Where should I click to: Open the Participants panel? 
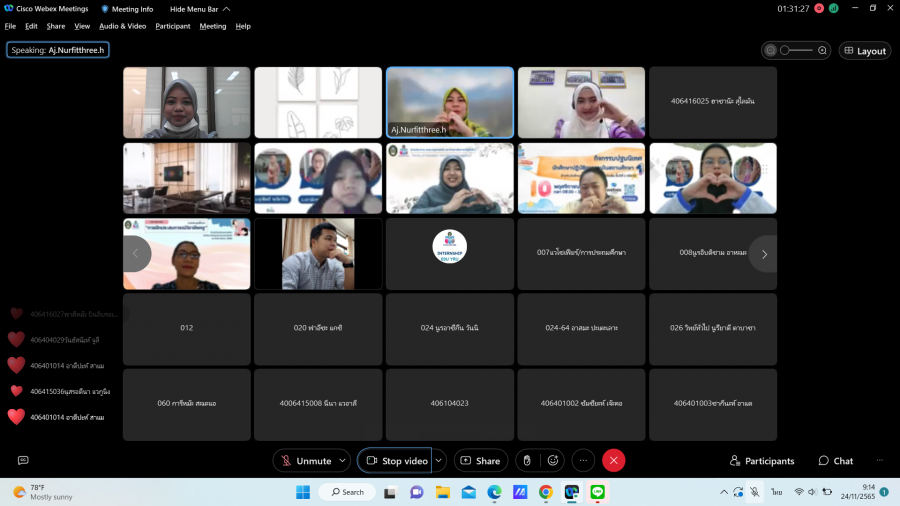tap(762, 460)
